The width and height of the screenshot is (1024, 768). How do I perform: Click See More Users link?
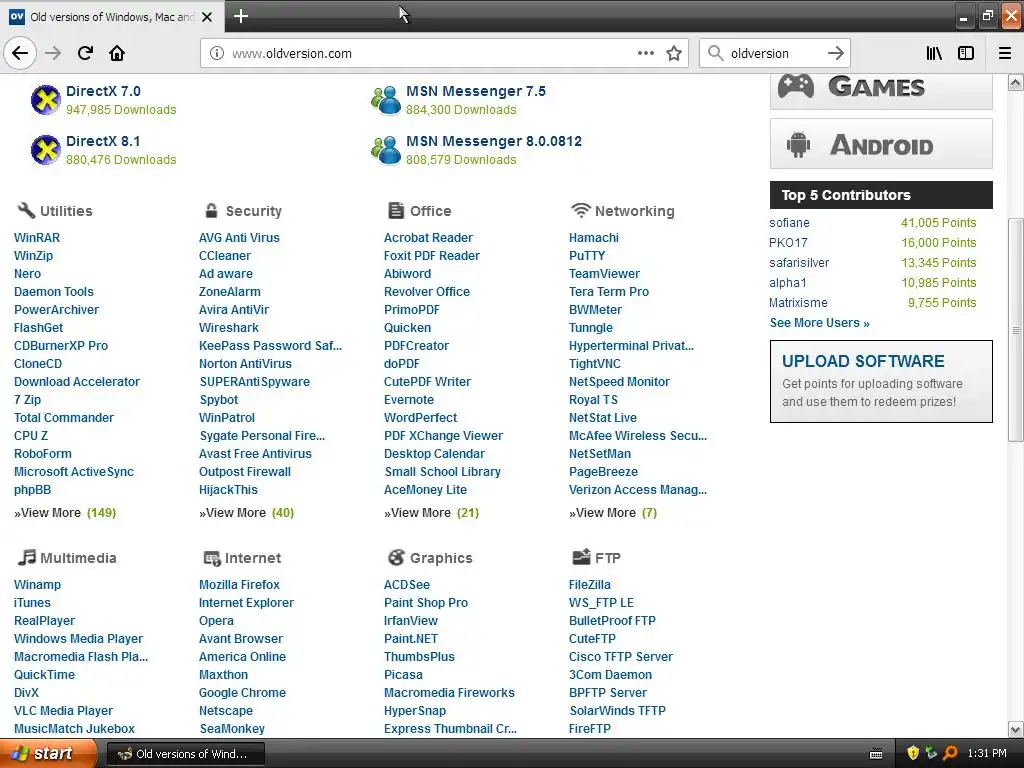click(x=819, y=323)
